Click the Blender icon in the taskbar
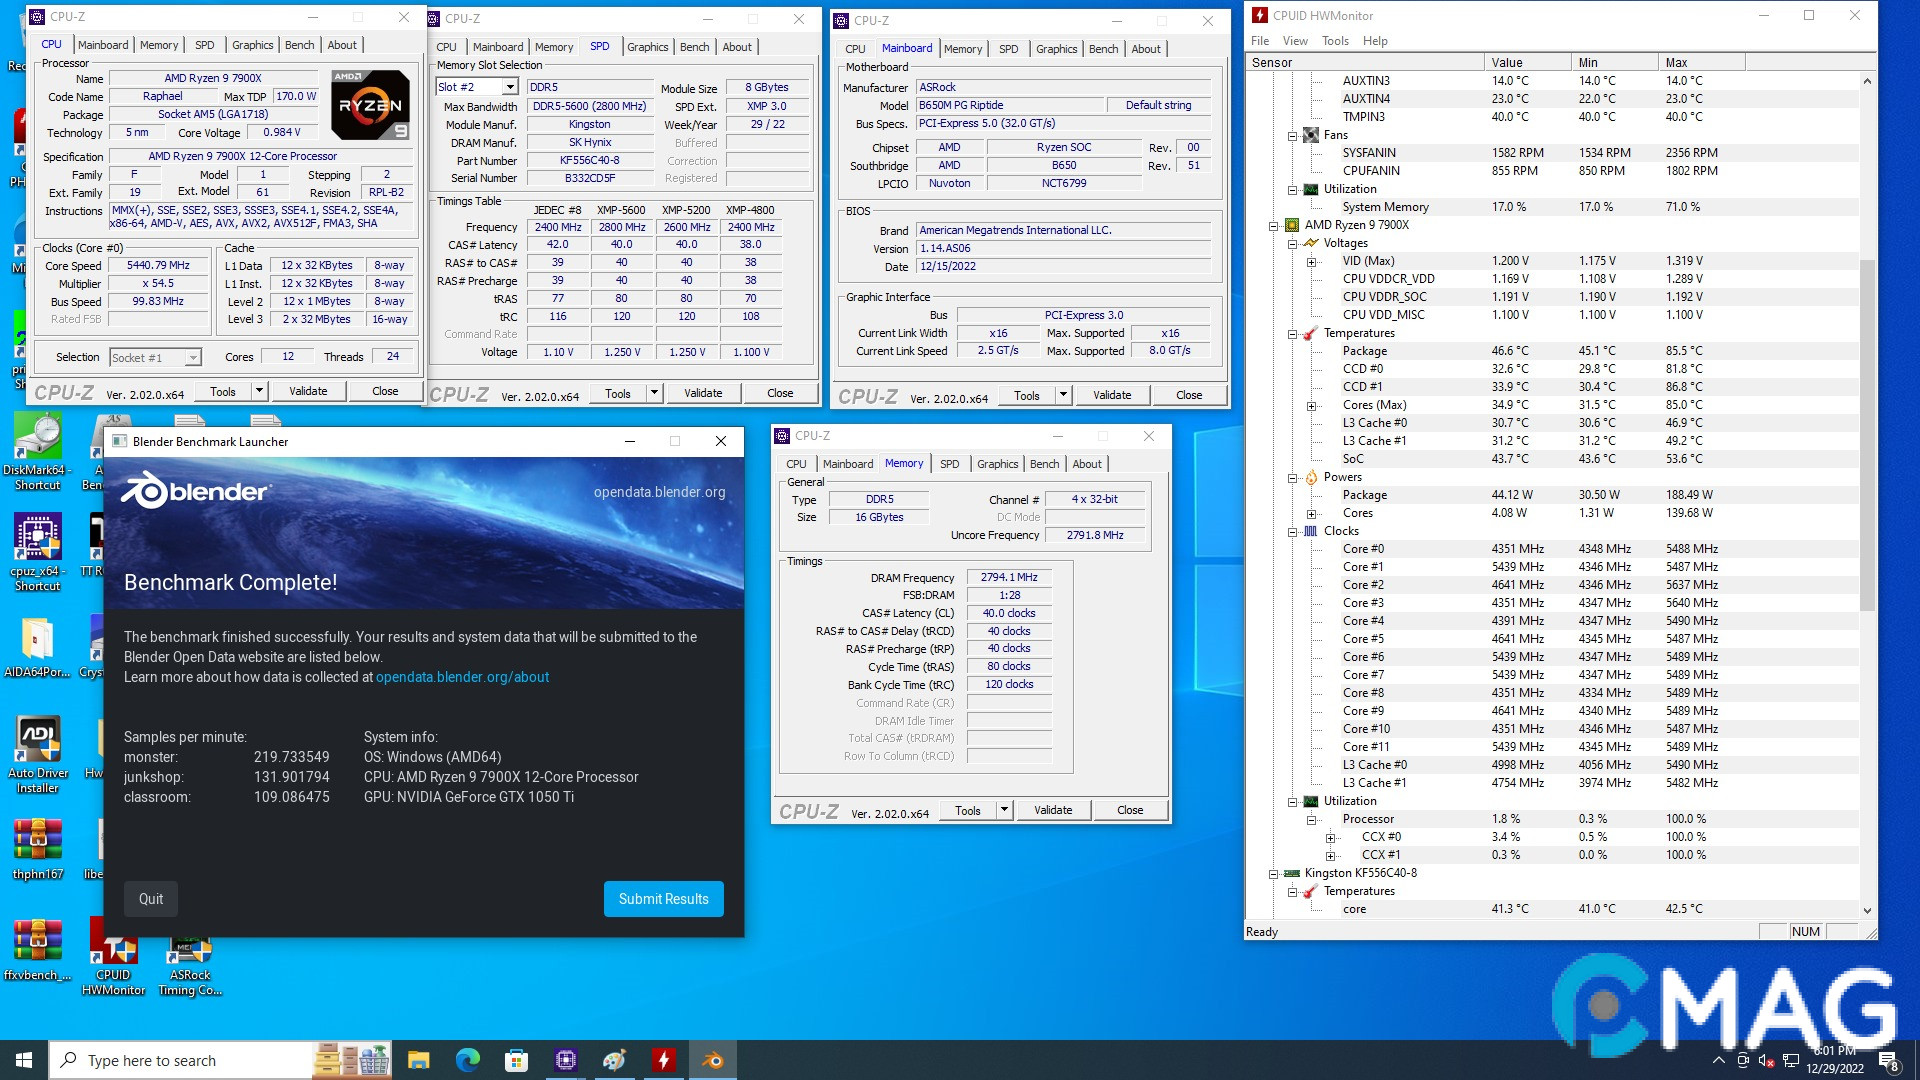 (x=713, y=1059)
